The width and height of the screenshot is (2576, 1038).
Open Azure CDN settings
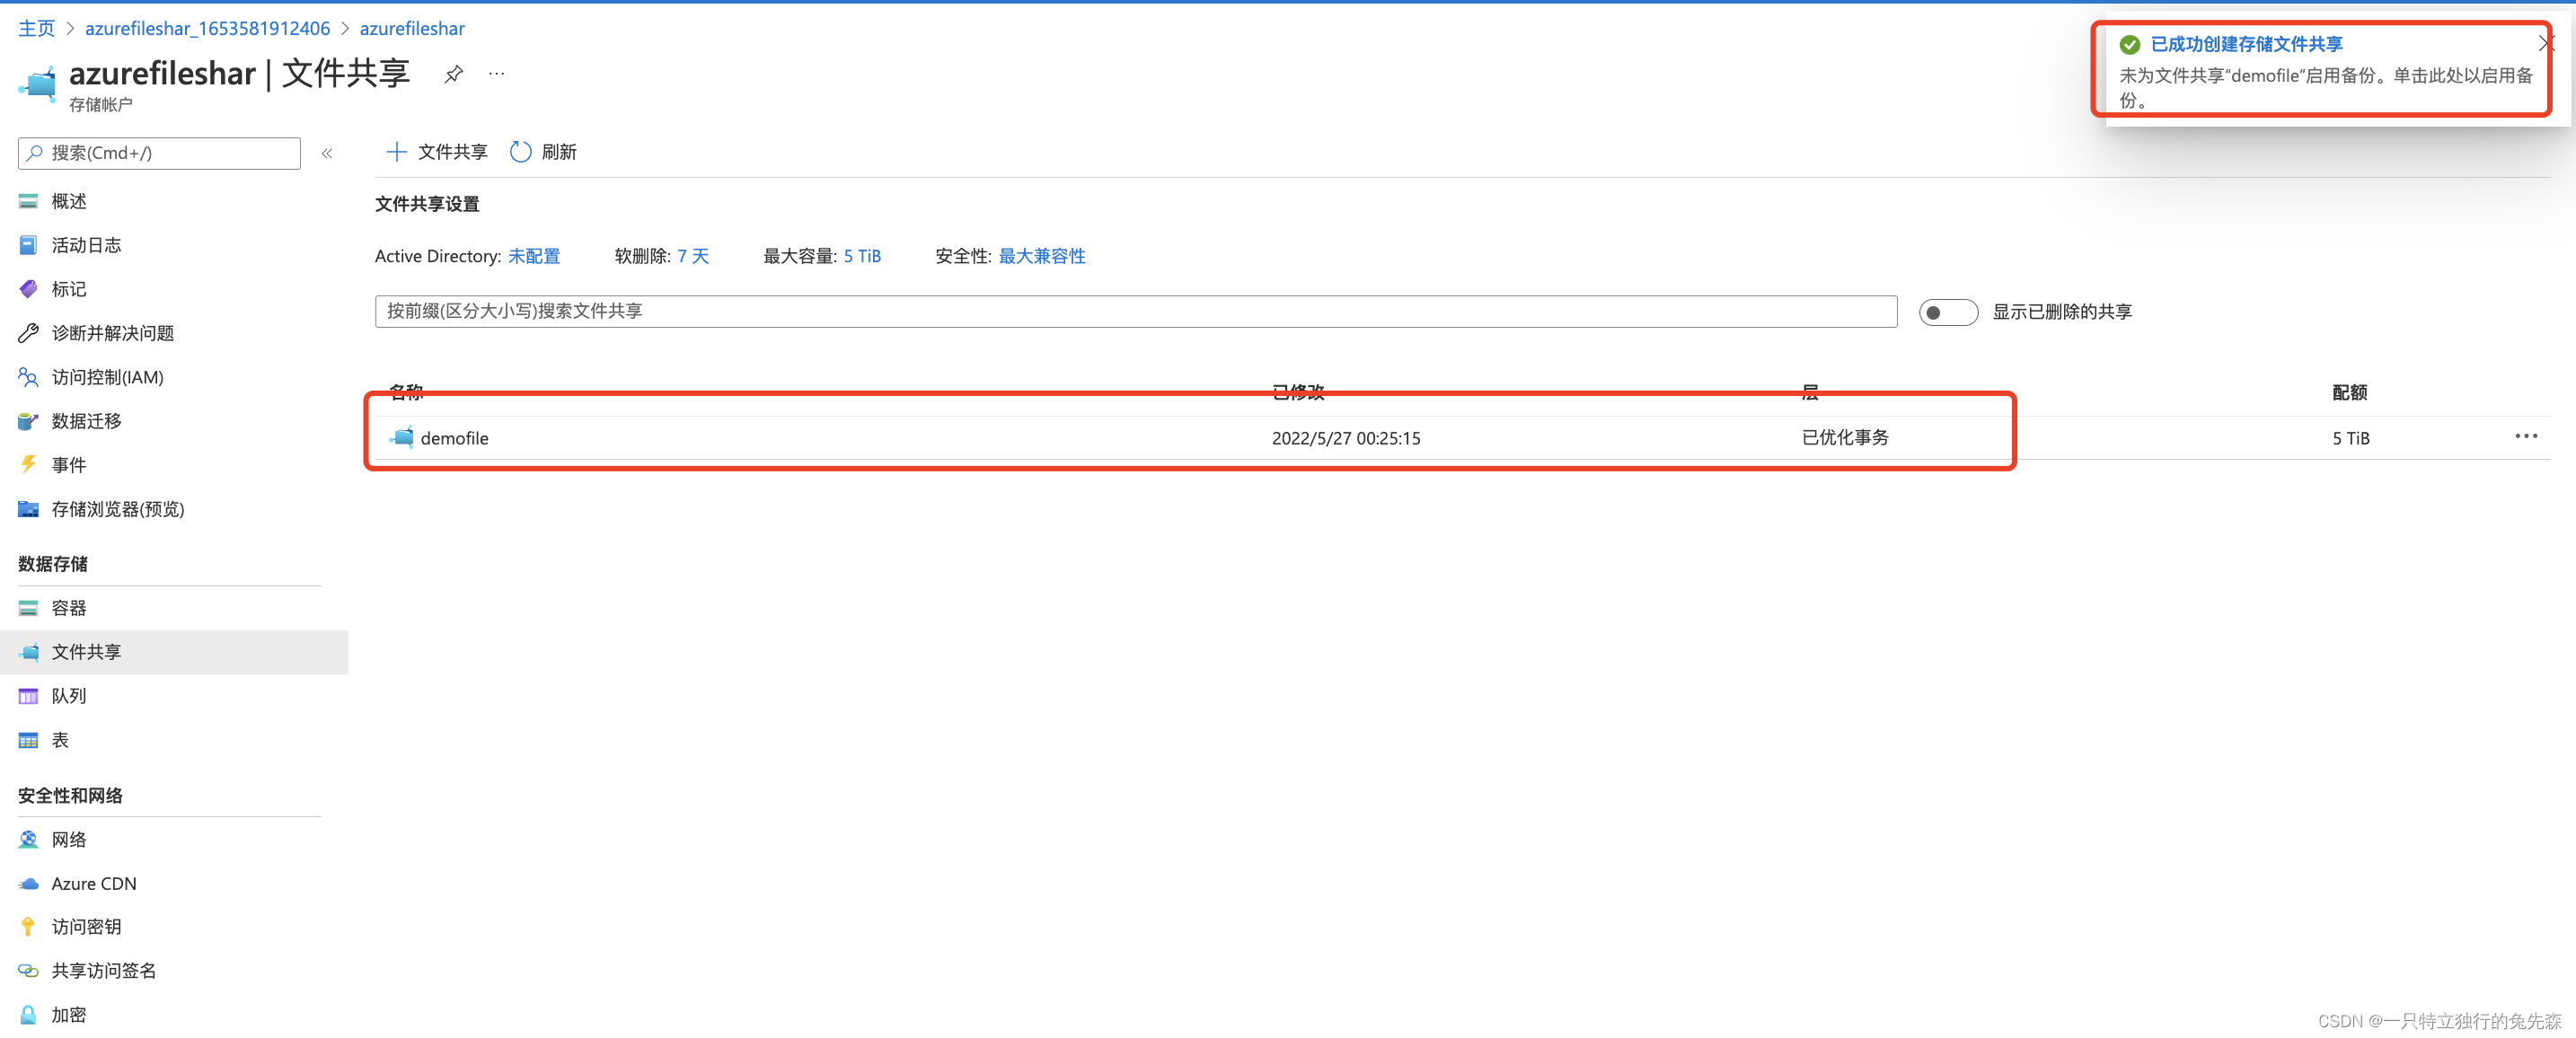point(94,883)
